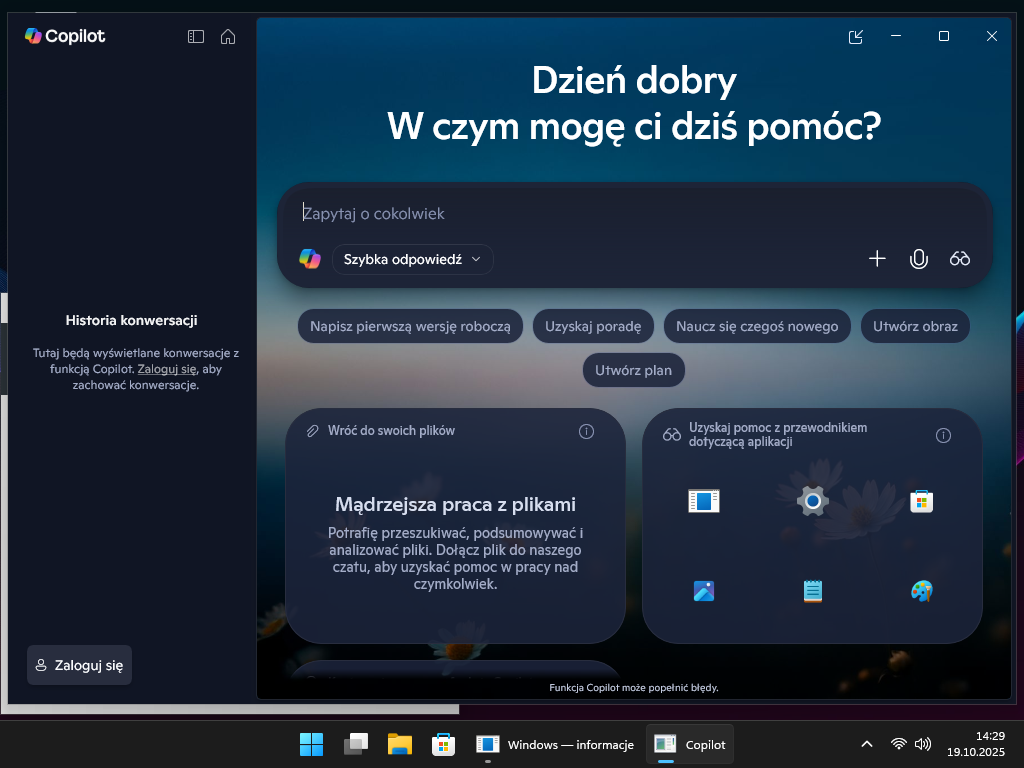Select the Notepad app icon in guide card
The width and height of the screenshot is (1024, 768).
coord(812,591)
